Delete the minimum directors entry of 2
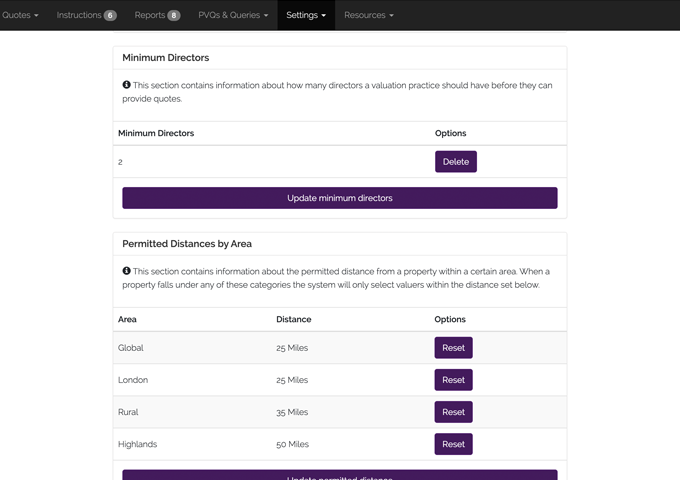 [455, 162]
